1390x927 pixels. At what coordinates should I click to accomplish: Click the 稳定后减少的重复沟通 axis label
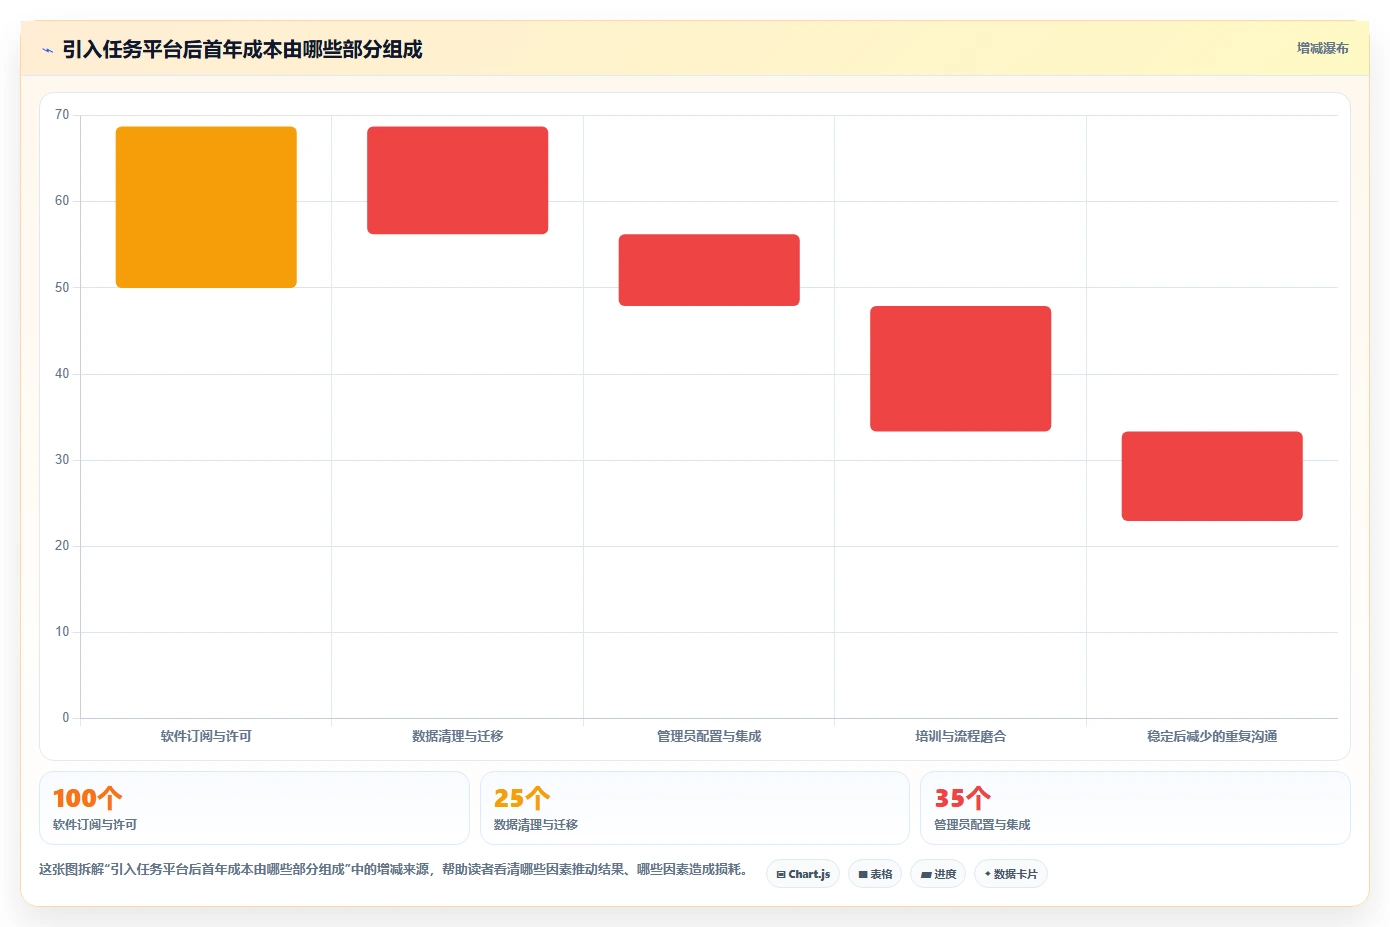click(x=1212, y=736)
